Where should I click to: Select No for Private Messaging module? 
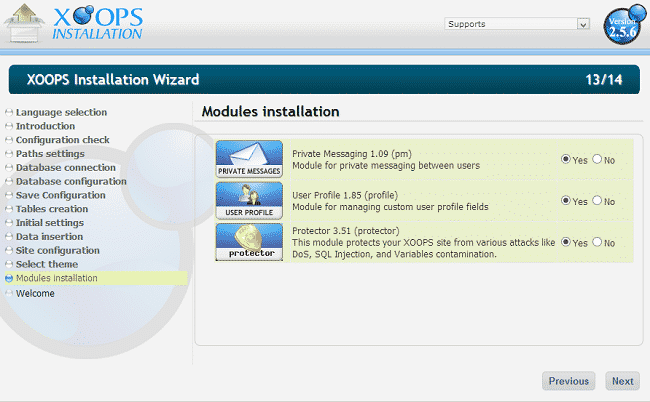[x=597, y=159]
